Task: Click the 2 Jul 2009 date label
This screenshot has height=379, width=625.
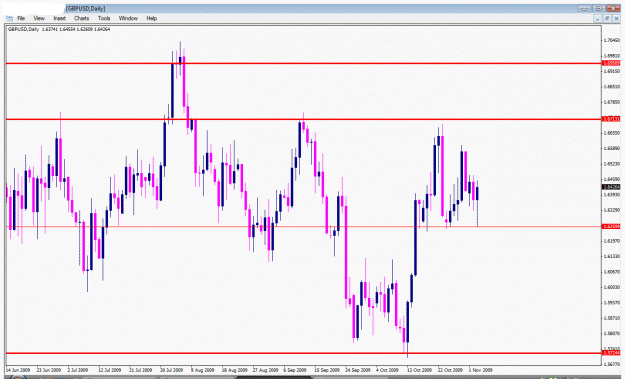Action: tap(78, 370)
